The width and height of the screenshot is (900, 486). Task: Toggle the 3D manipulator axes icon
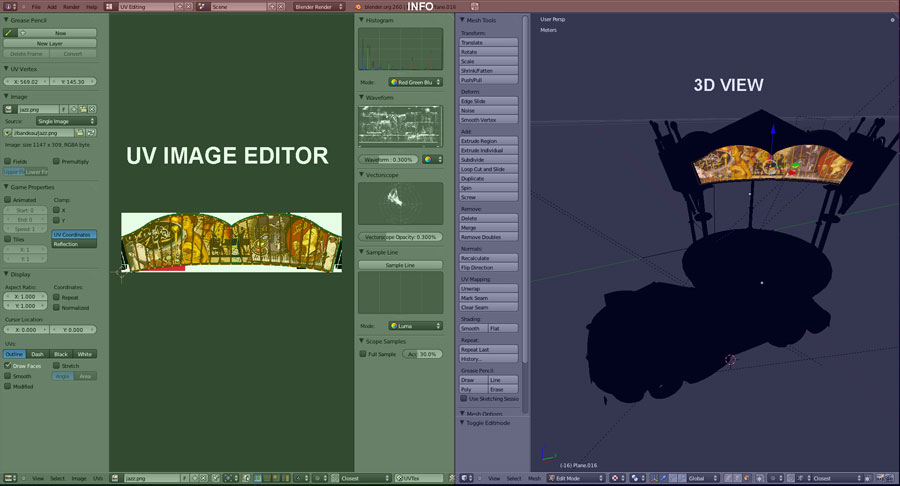click(654, 478)
